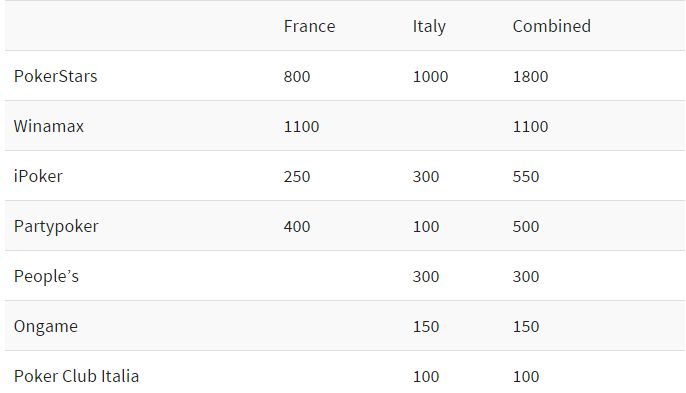
Task: Click PokerStars France value 800
Action: pyautogui.click(x=297, y=77)
